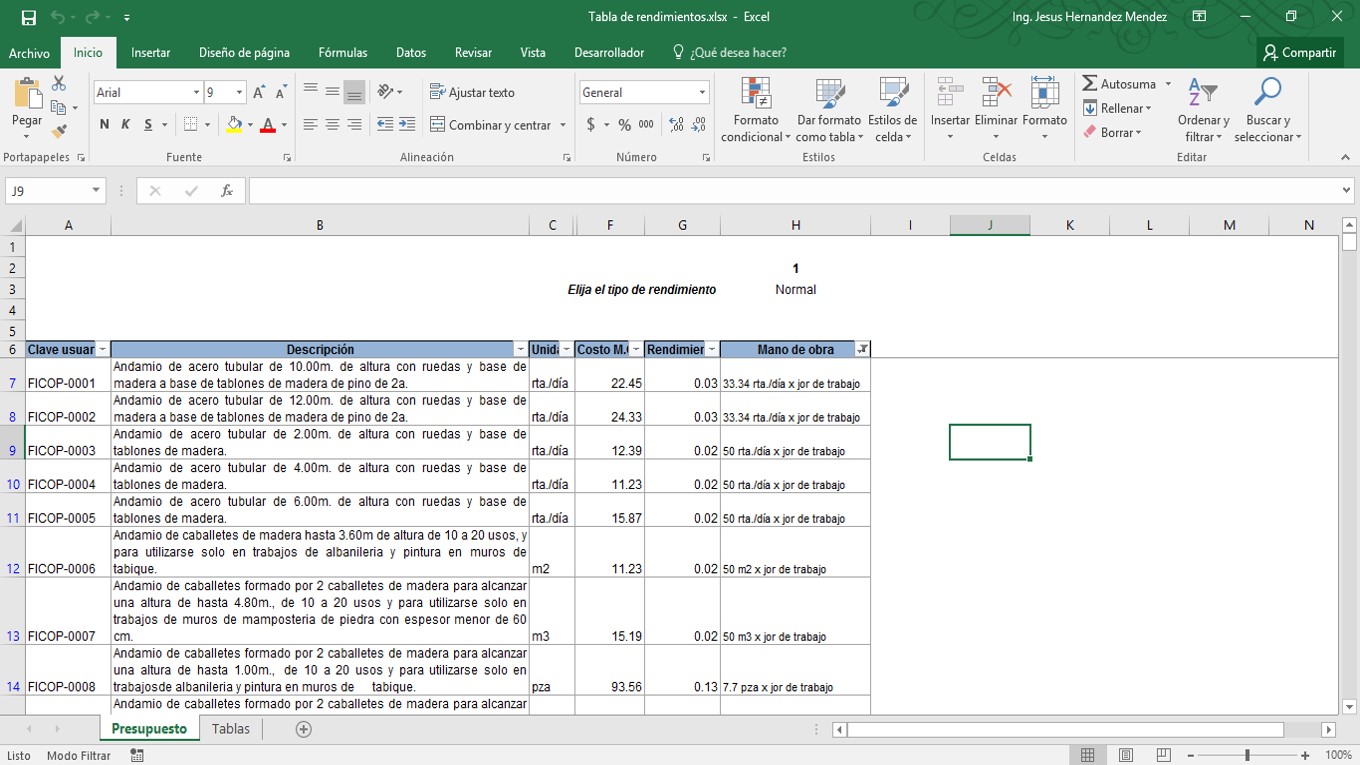Toggle bottom vertical alignment
The height and width of the screenshot is (765, 1360).
click(x=354, y=92)
